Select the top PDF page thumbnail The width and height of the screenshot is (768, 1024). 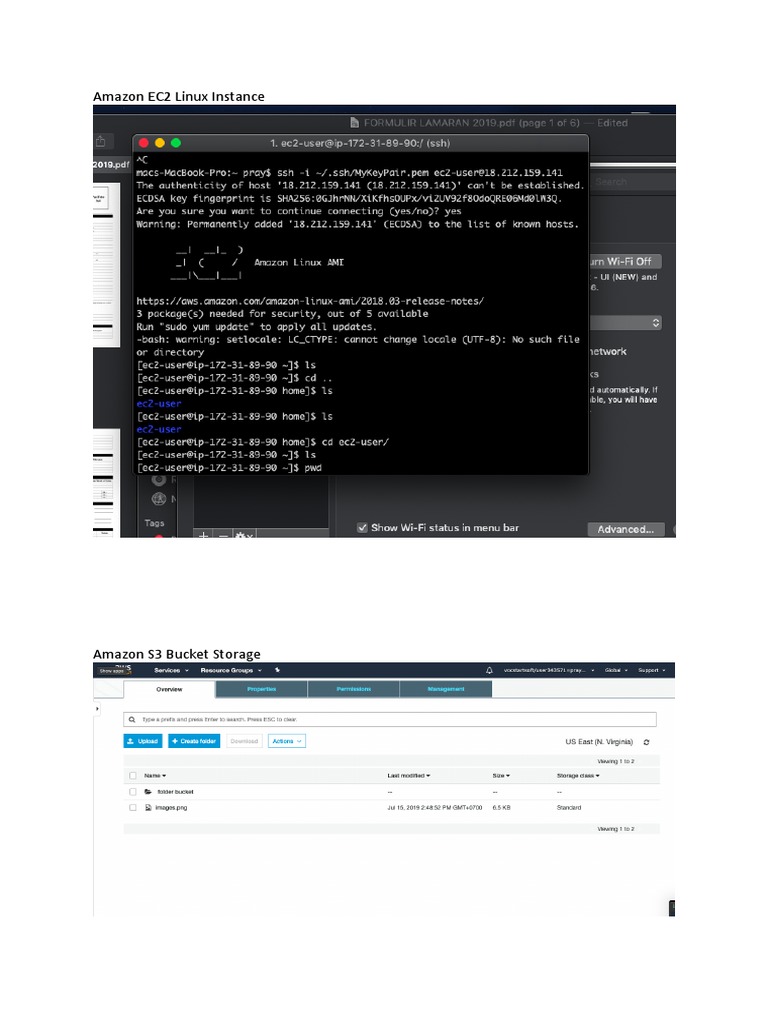point(106,265)
